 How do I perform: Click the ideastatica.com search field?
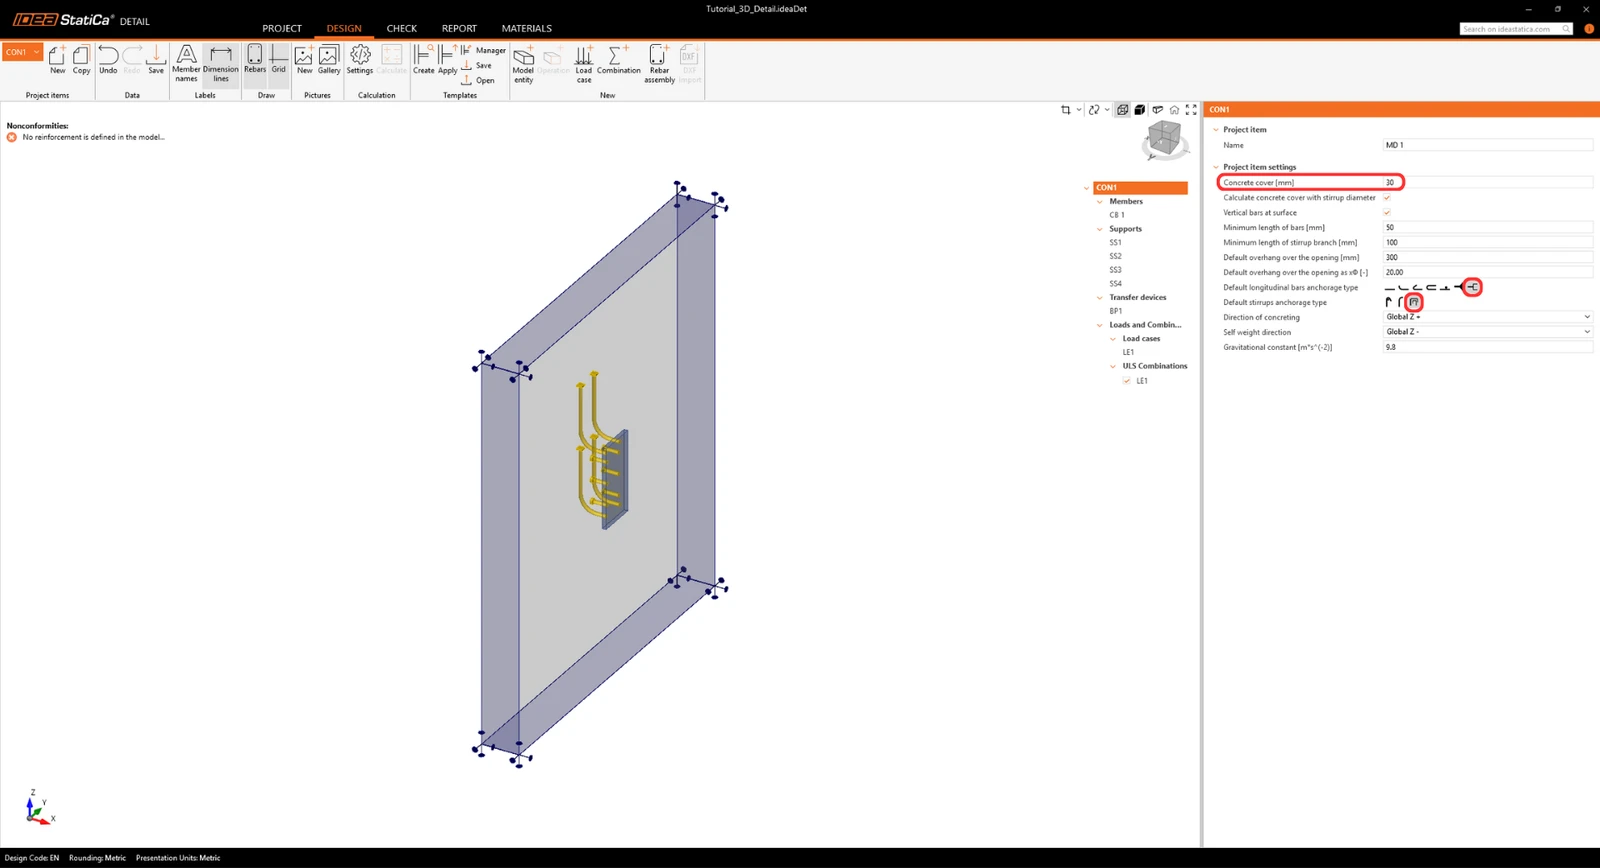[1516, 29]
